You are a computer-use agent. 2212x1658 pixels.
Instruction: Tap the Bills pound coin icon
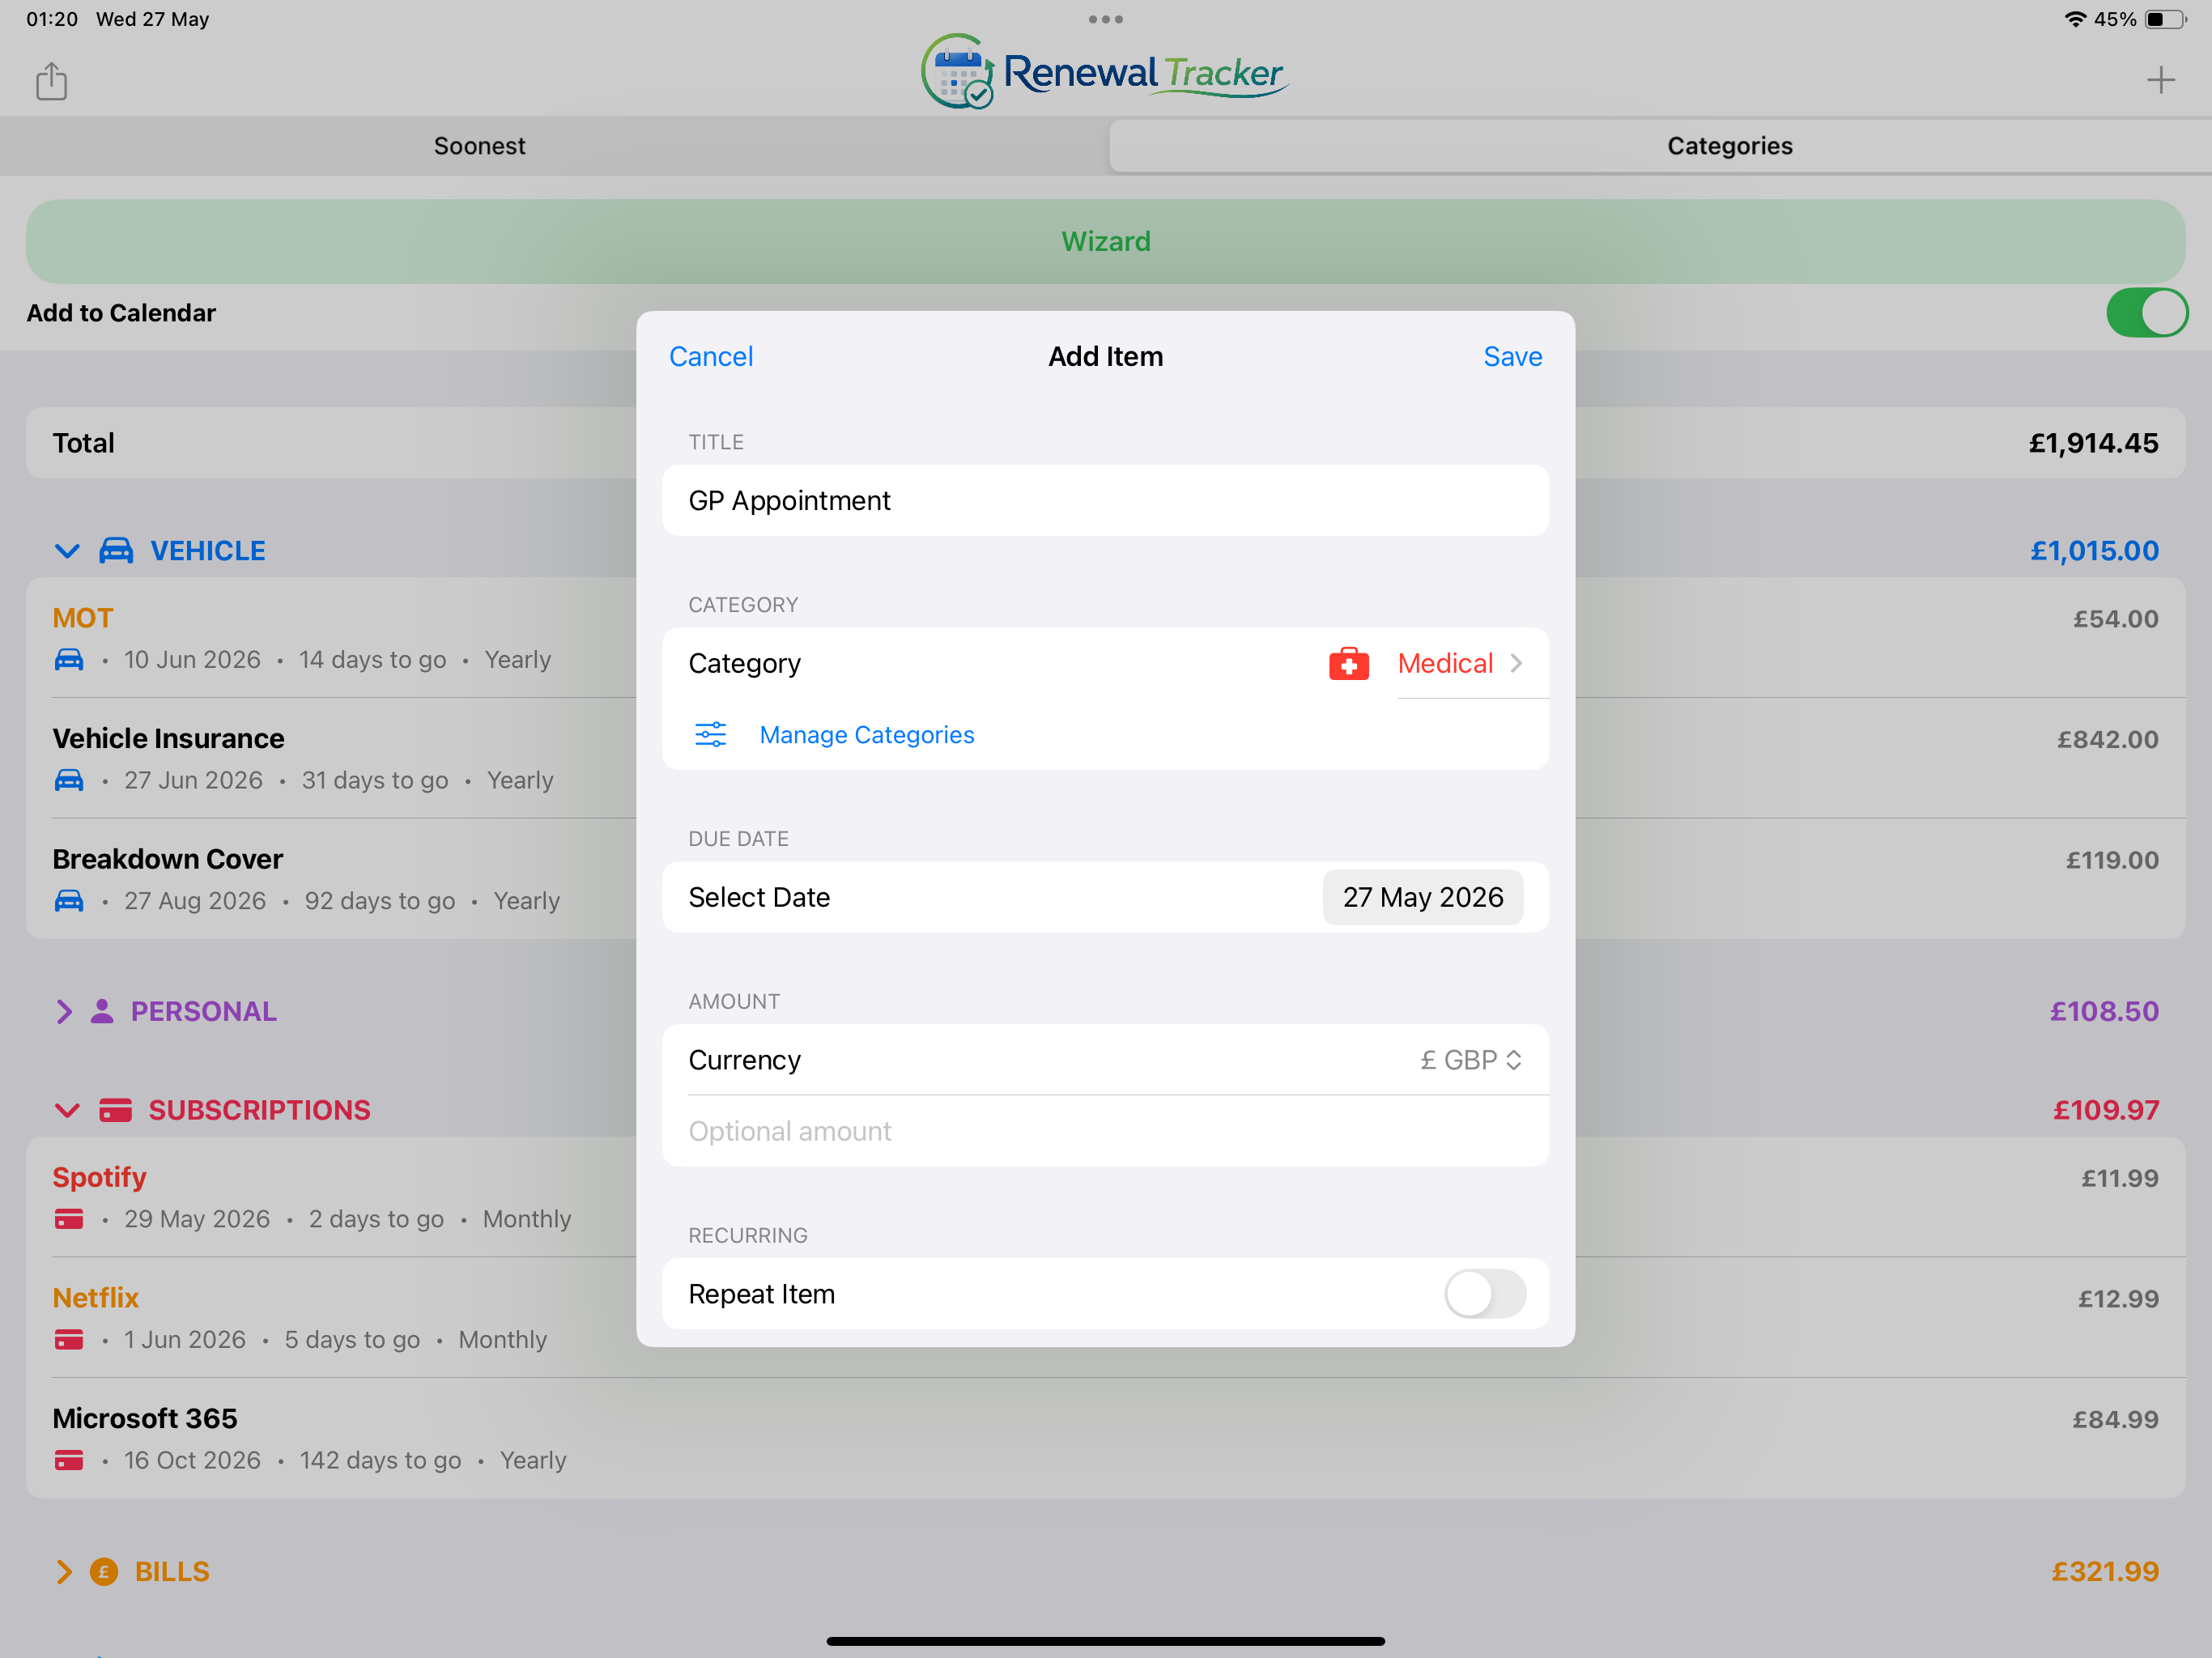[104, 1572]
